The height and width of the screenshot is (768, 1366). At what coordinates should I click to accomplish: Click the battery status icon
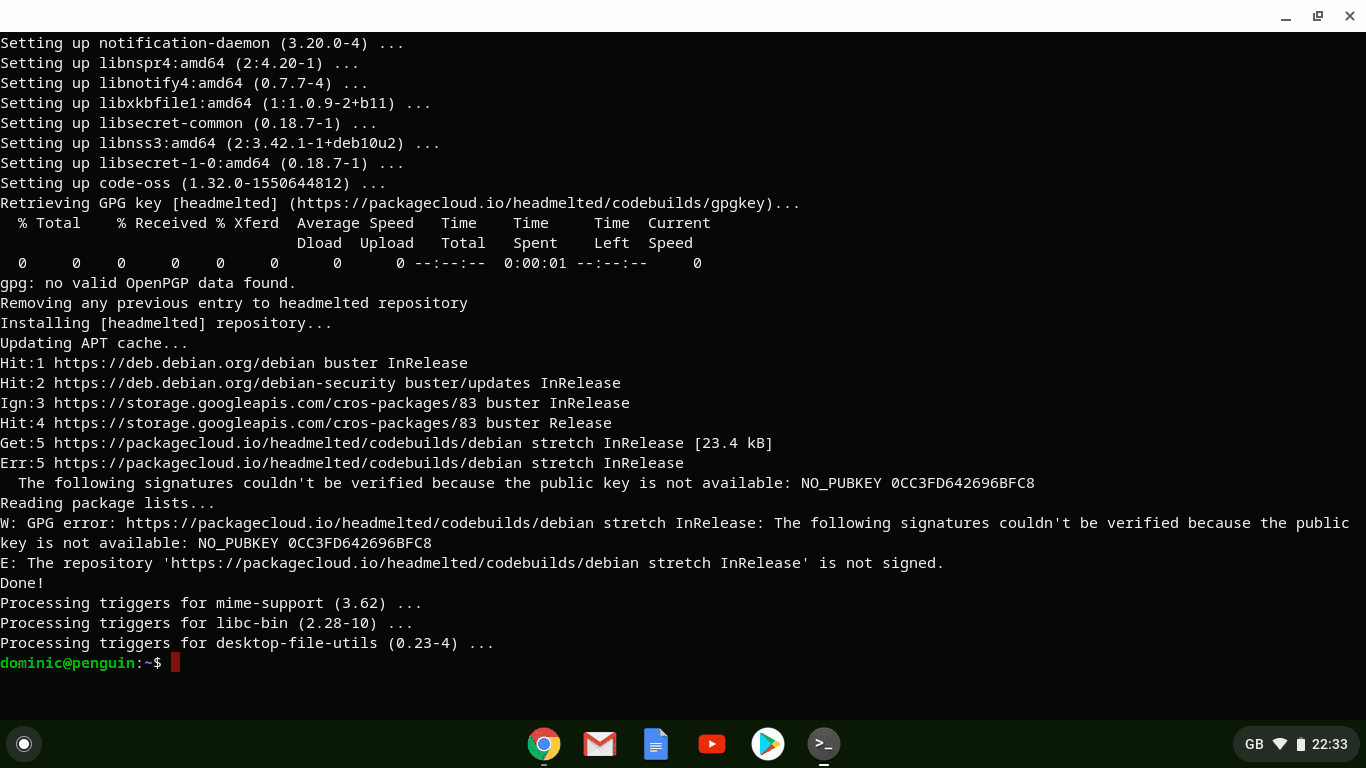point(1300,744)
